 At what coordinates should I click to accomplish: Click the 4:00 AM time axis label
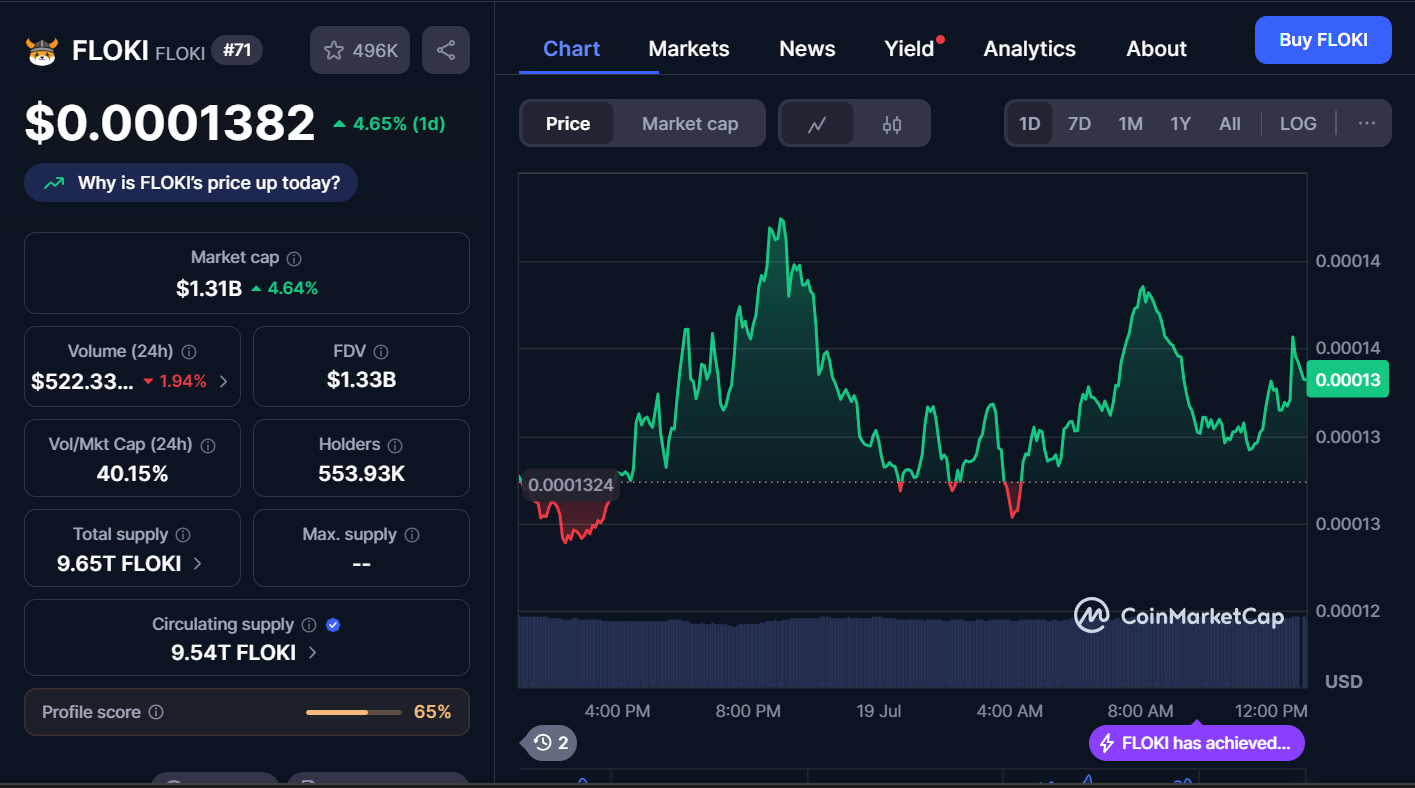click(x=1010, y=711)
